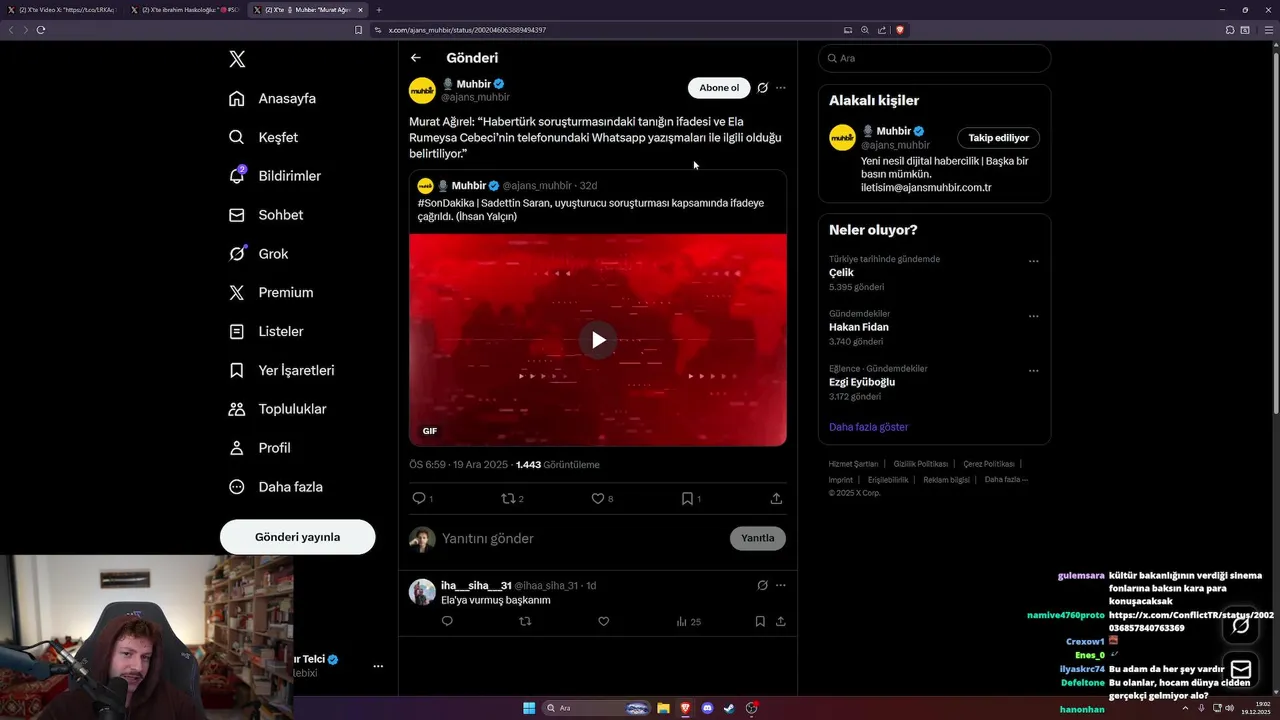Open options for the Ezgi Eyüboğlu trend
The width and height of the screenshot is (1280, 720).
[1033, 371]
